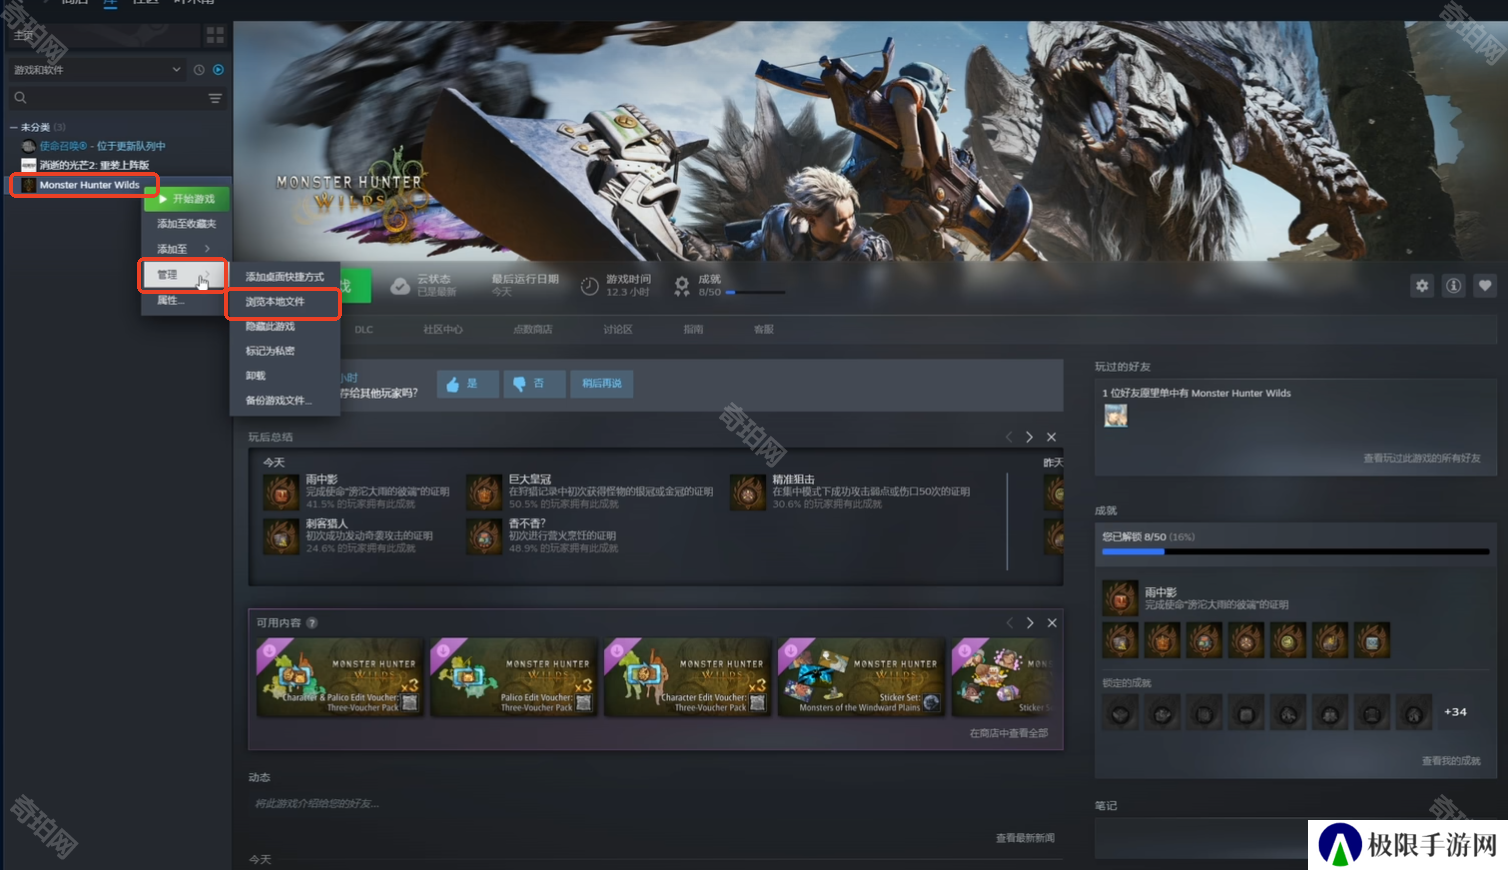Open Character & Palico Edit Voucher DLC thumbnail

[x=340, y=677]
